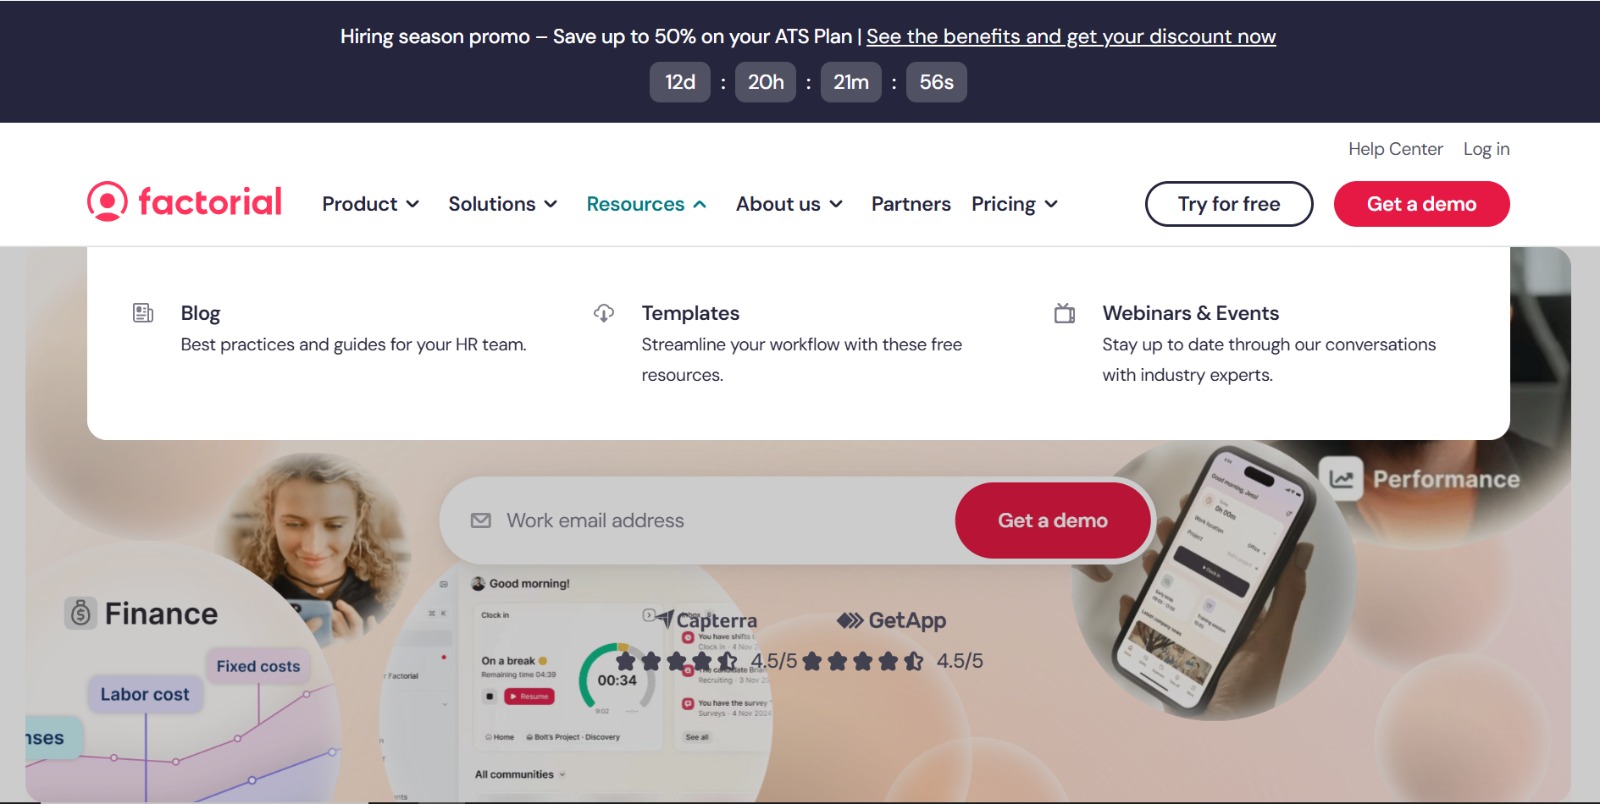Select the Templates cloud download icon
The image size is (1600, 804).
[x=604, y=313]
